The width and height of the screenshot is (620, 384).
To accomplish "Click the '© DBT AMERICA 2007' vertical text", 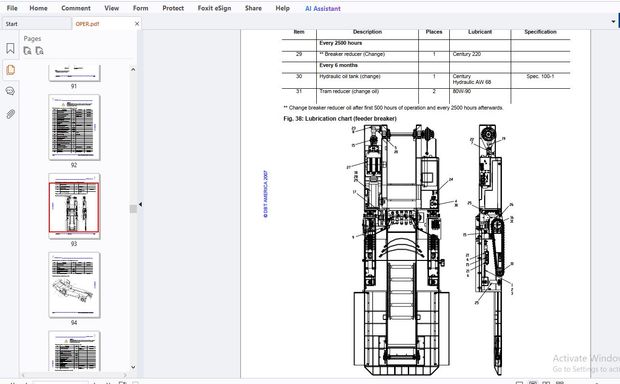I will click(266, 194).
